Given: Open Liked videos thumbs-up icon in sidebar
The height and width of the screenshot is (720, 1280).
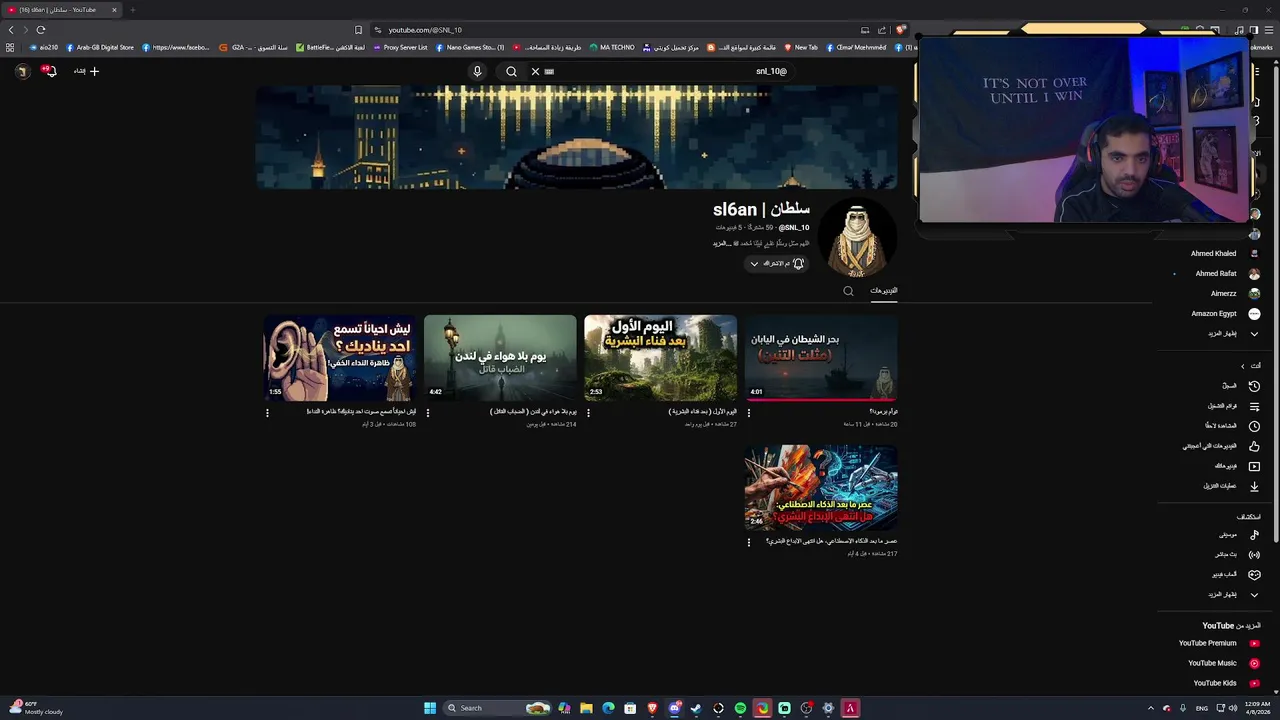Looking at the screenshot, I should 1254,446.
